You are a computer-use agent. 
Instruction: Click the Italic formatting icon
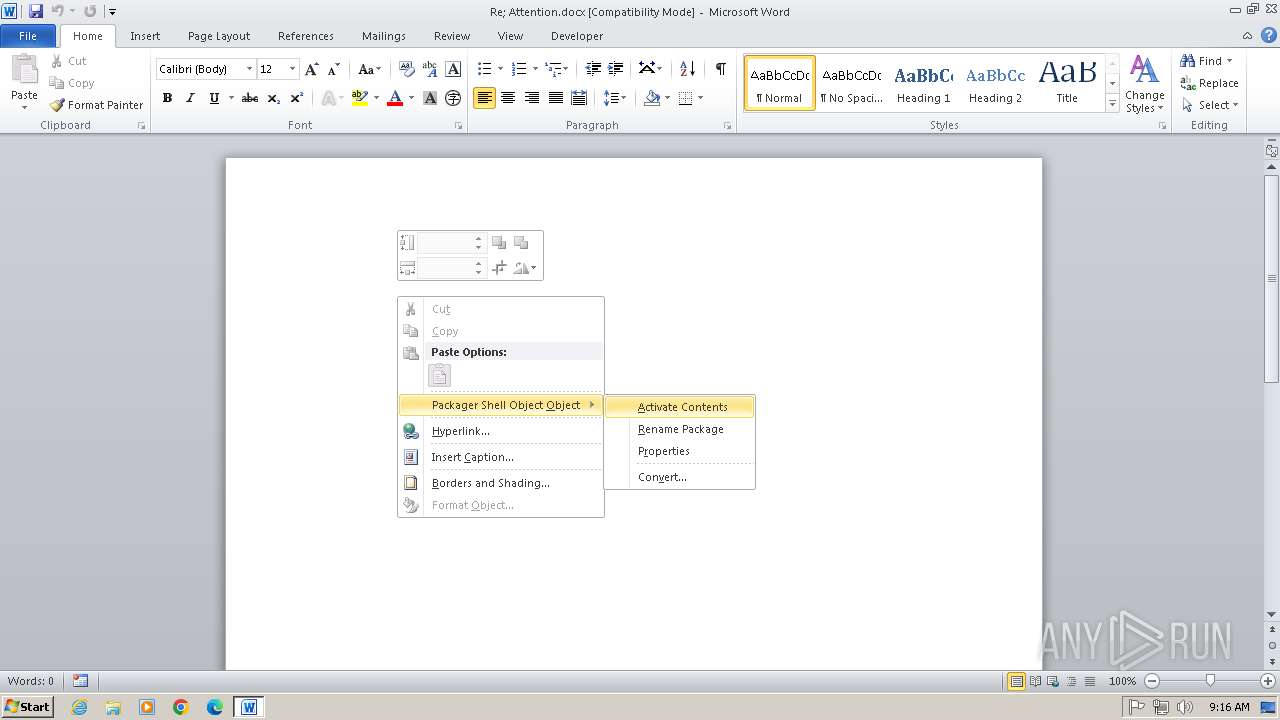190,98
